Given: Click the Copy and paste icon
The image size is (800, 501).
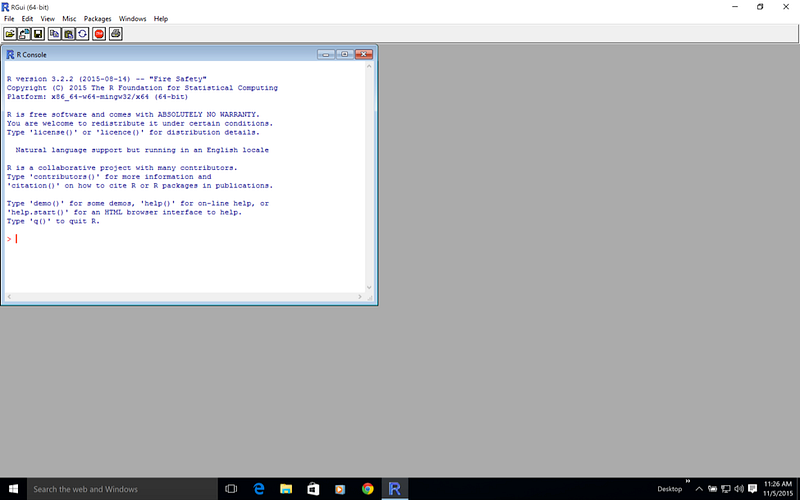Looking at the screenshot, I should [x=83, y=34].
